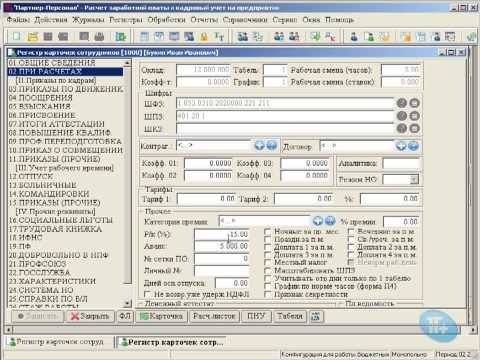
Task: Check the 'Местный налог' checkbox
Action: click(x=267, y=263)
